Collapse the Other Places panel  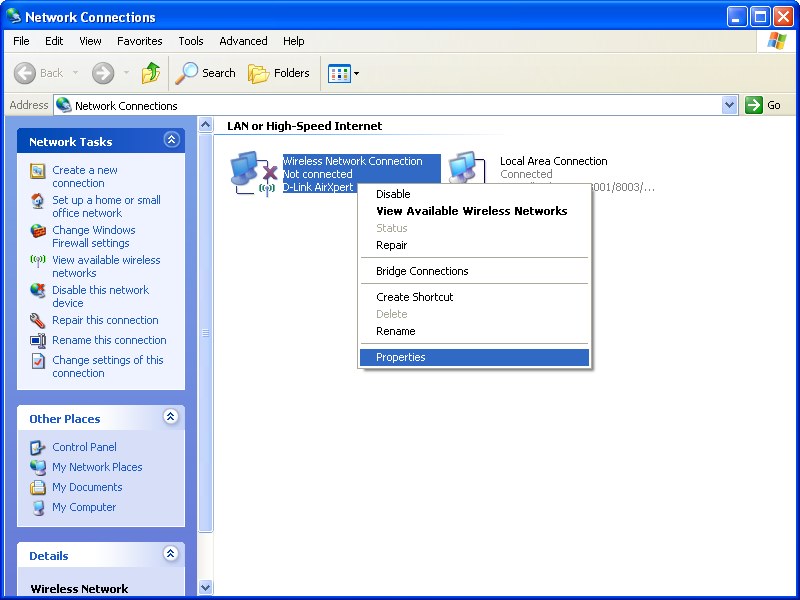[171, 418]
